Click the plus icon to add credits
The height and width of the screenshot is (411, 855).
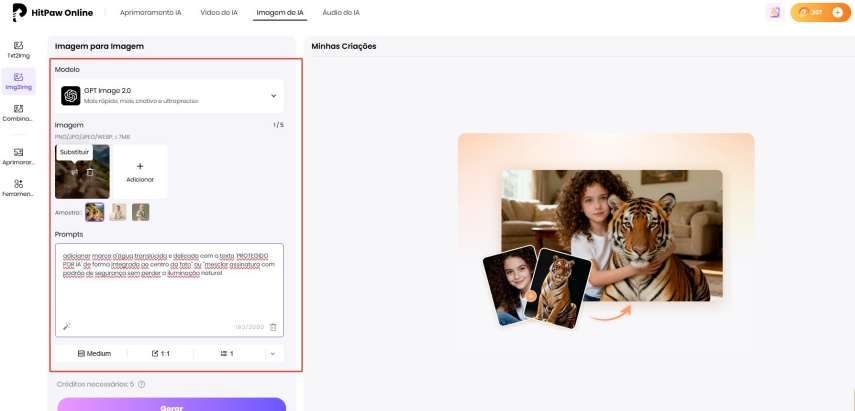tap(838, 12)
